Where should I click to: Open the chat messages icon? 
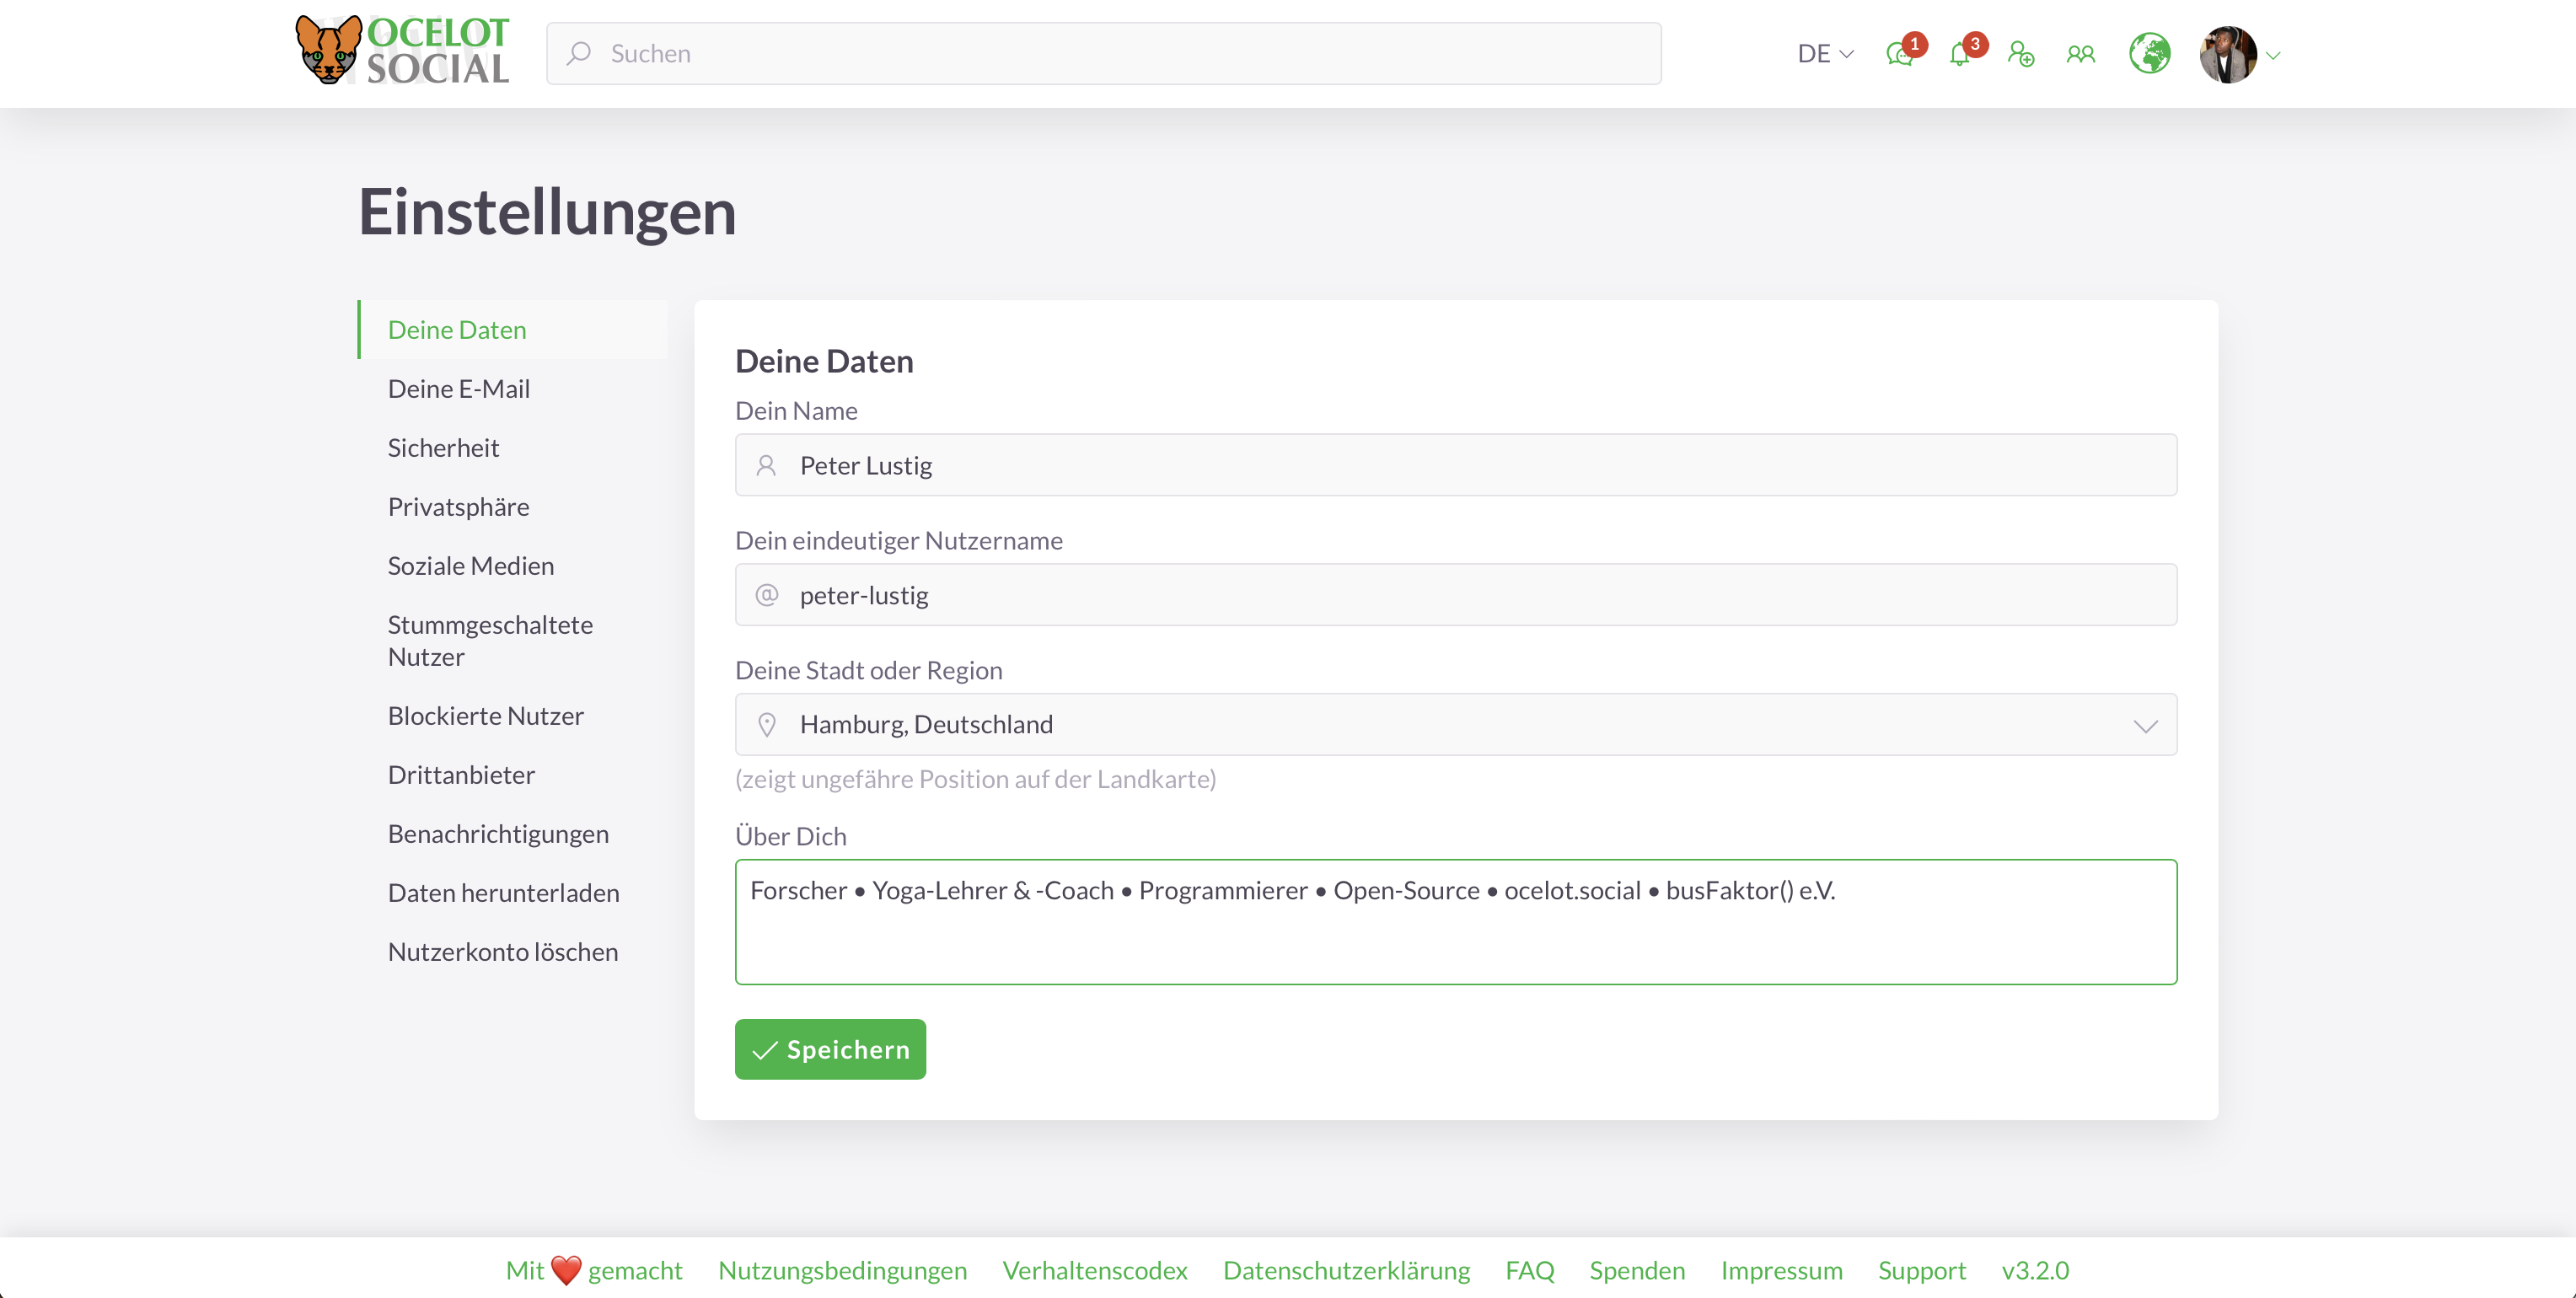1899,55
